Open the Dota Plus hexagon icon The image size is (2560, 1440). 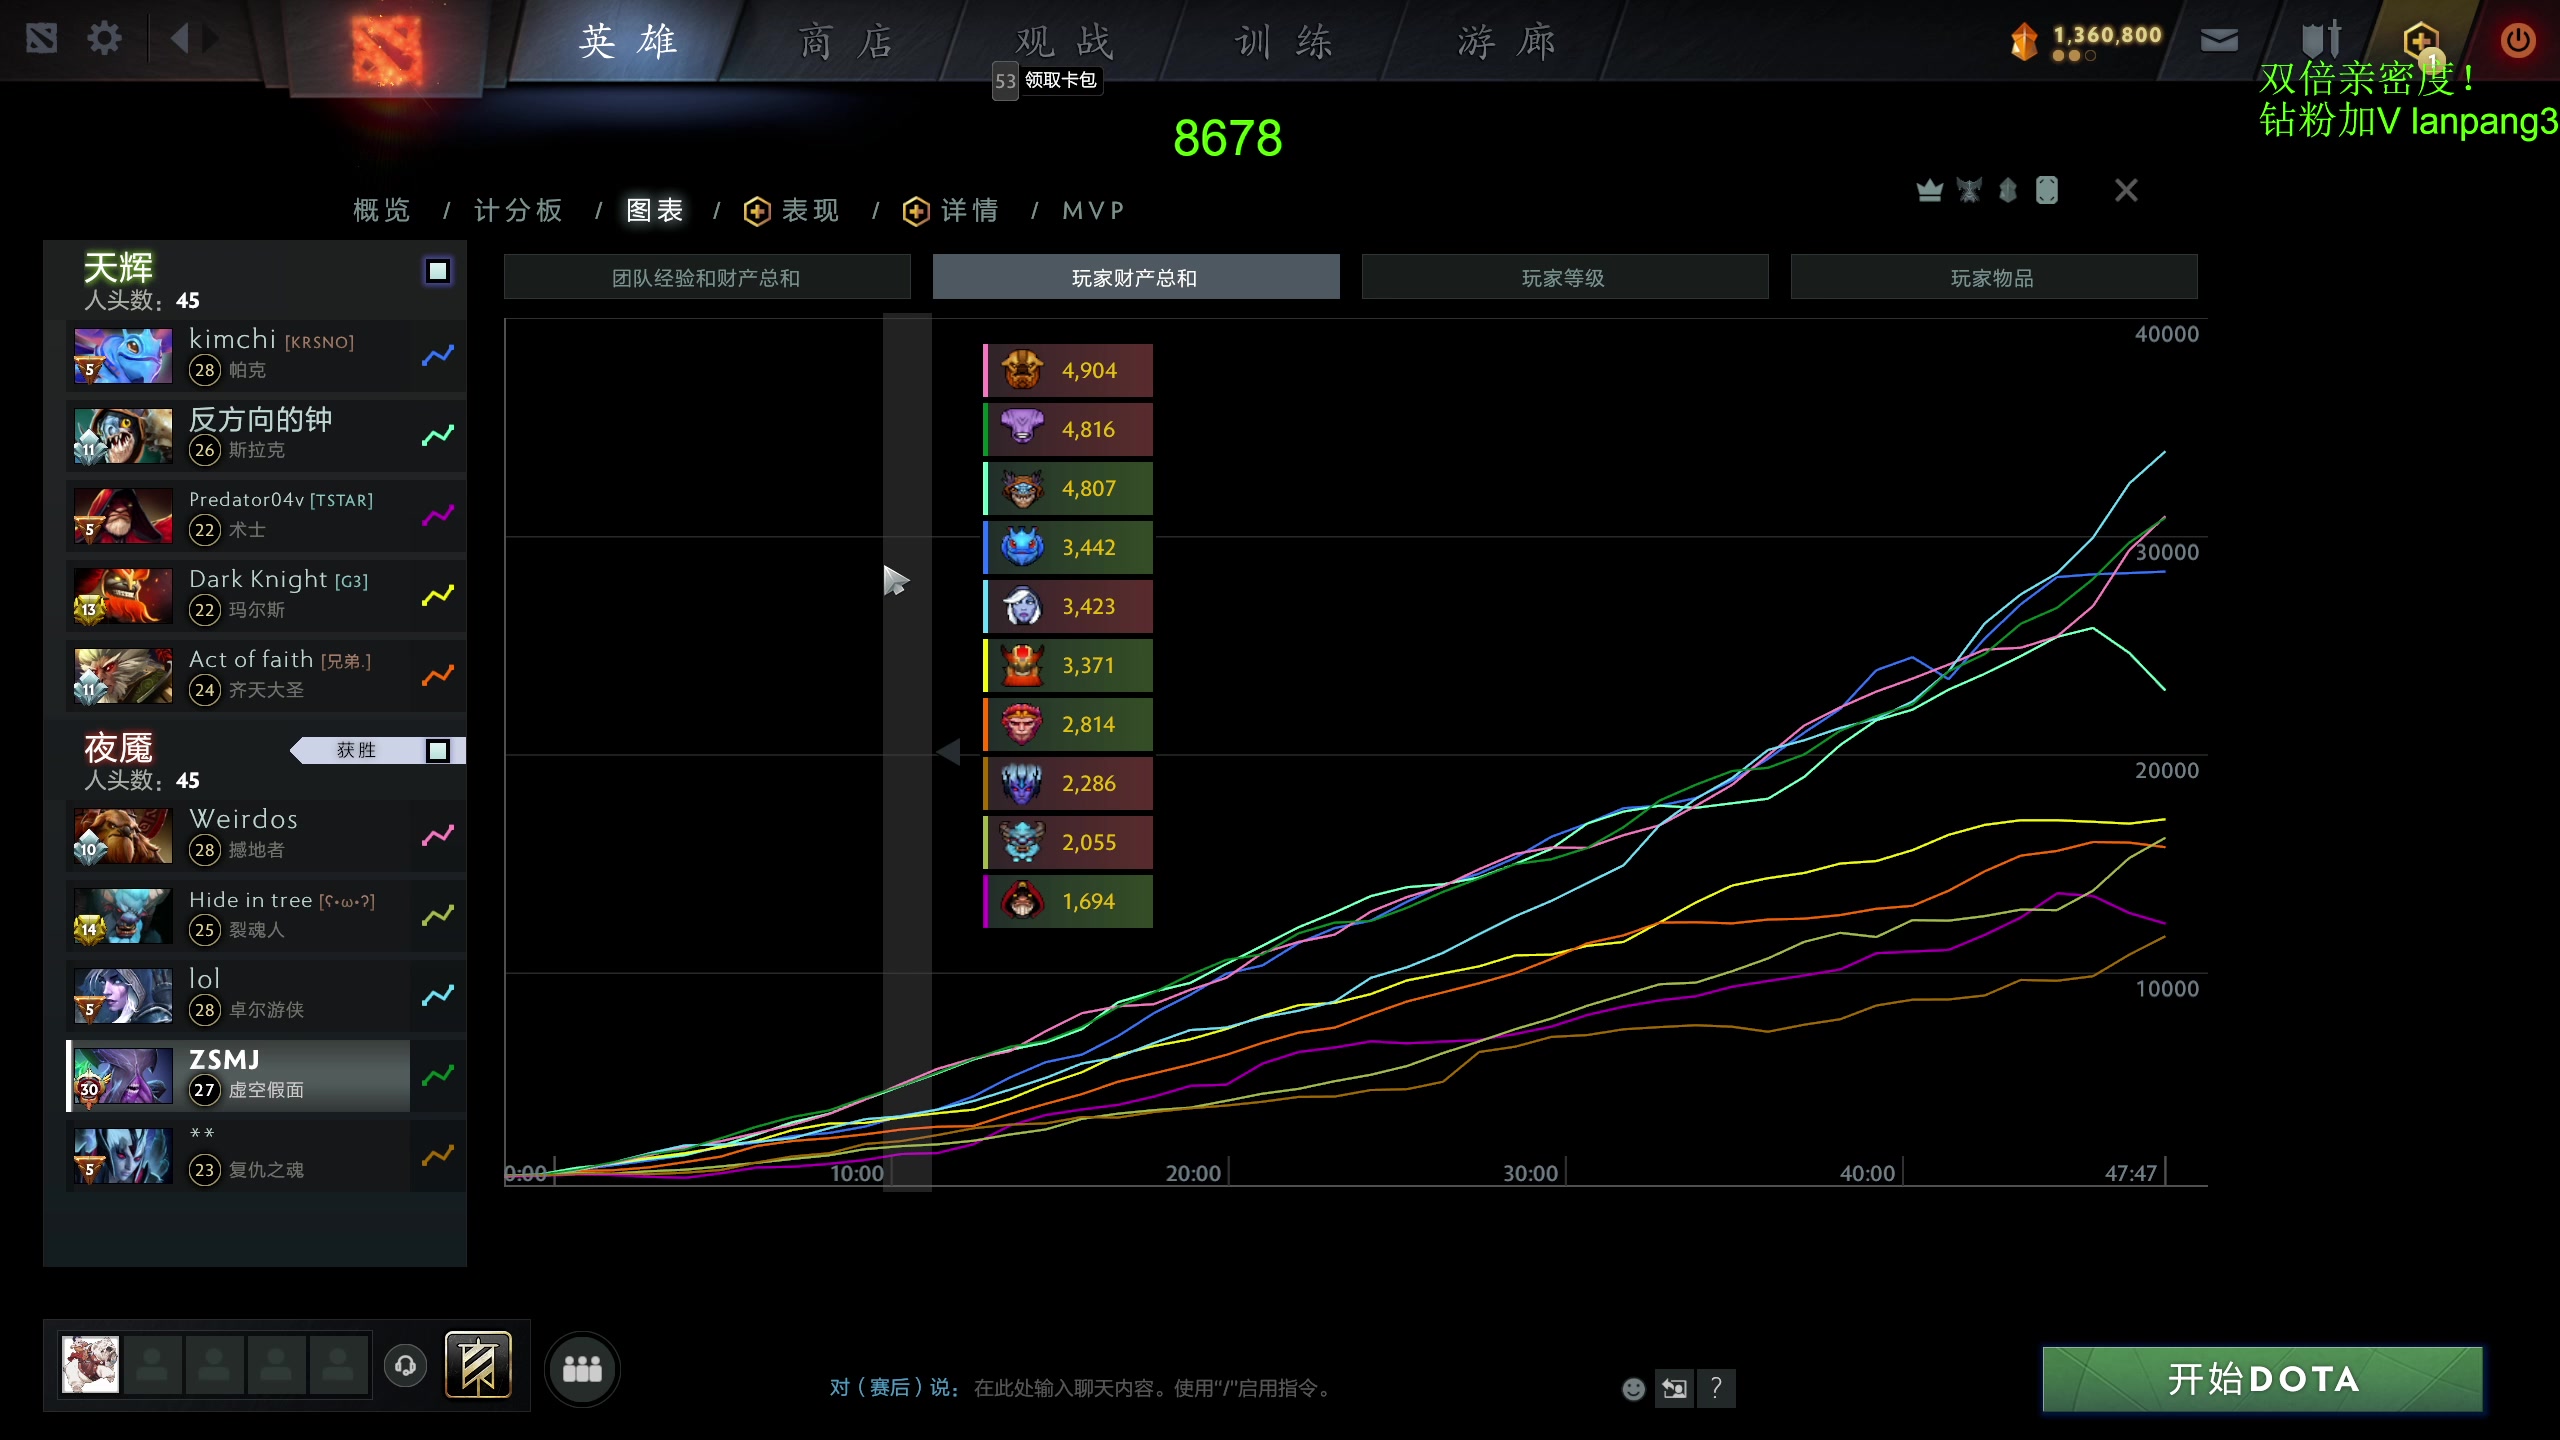coord(2421,42)
